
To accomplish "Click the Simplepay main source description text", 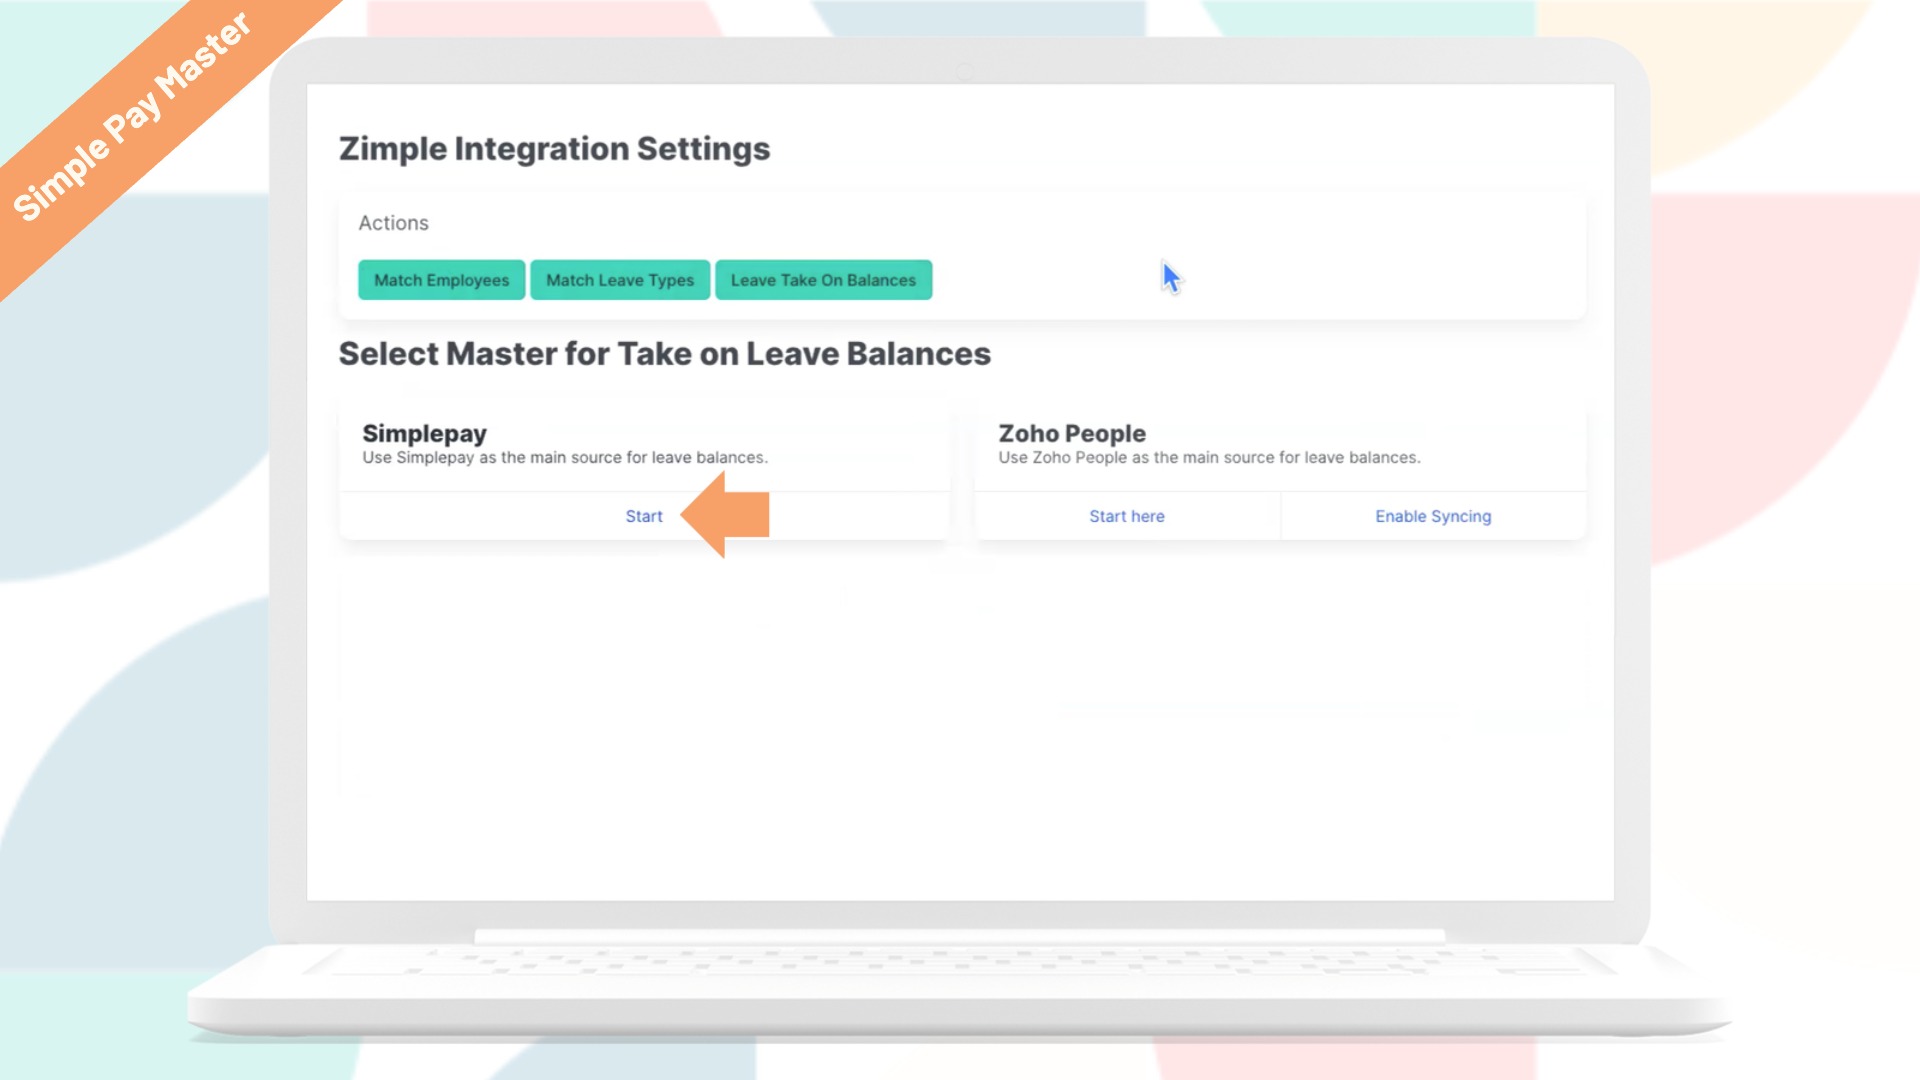I will click(x=564, y=458).
